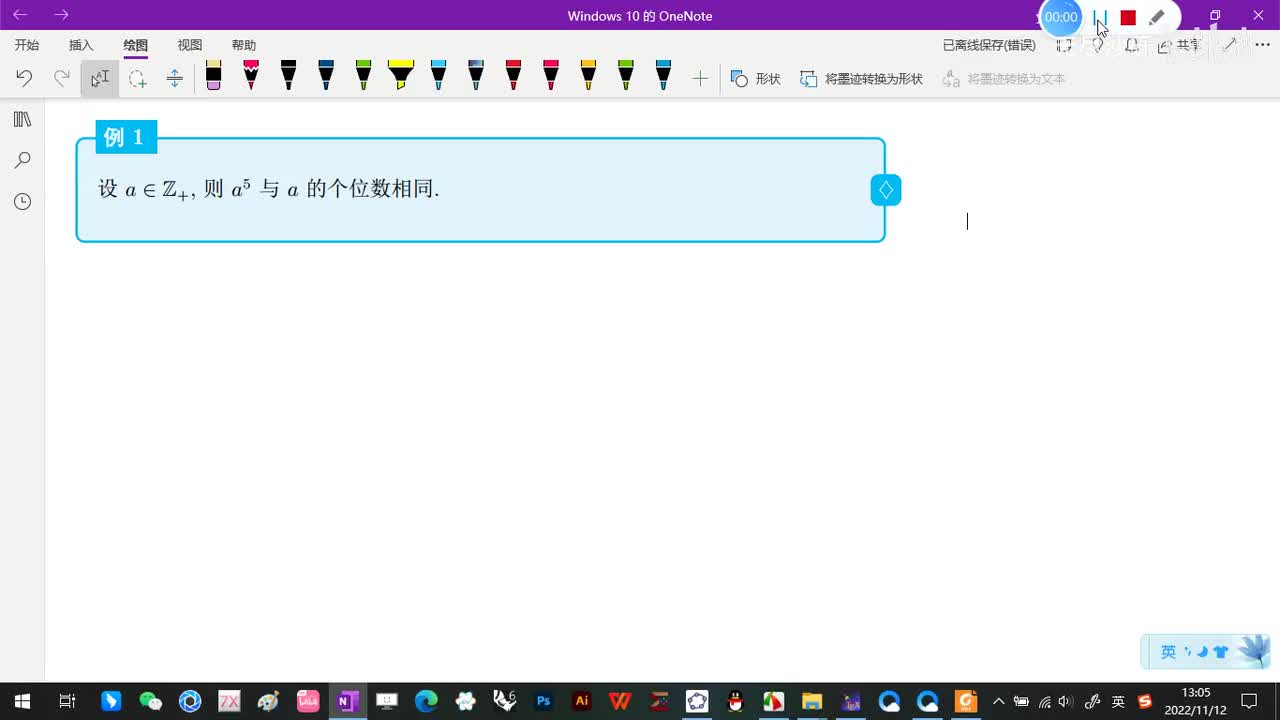The height and width of the screenshot is (720, 1280).
Task: Click the recorder pencil annotation tool
Action: point(1157,17)
